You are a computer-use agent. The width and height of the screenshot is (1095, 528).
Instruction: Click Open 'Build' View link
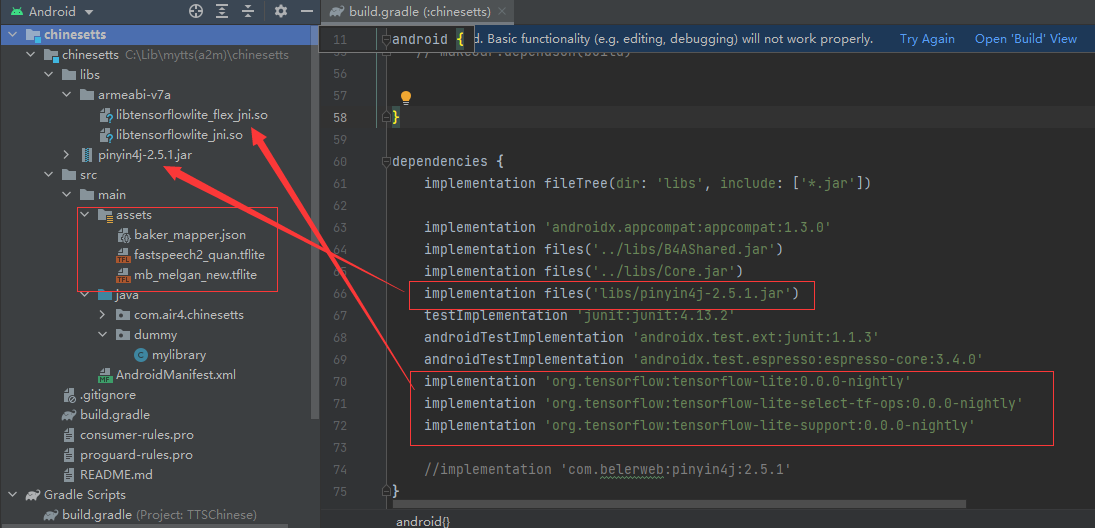1026,39
